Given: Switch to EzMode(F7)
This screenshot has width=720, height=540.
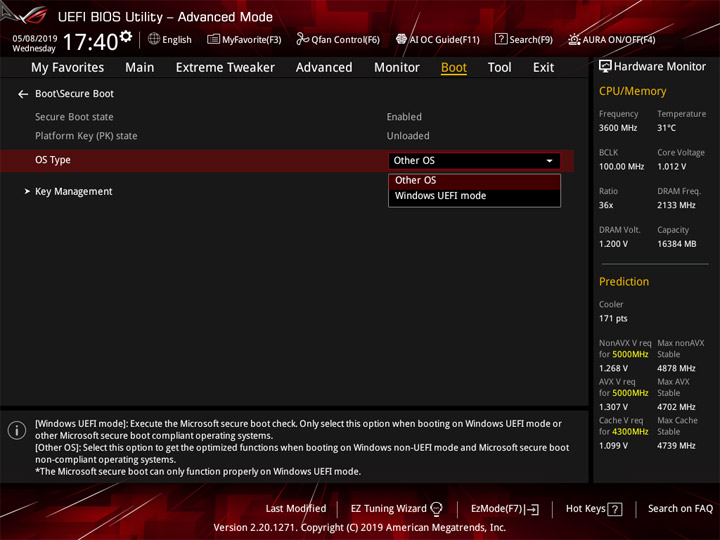Looking at the screenshot, I should click(x=497, y=509).
